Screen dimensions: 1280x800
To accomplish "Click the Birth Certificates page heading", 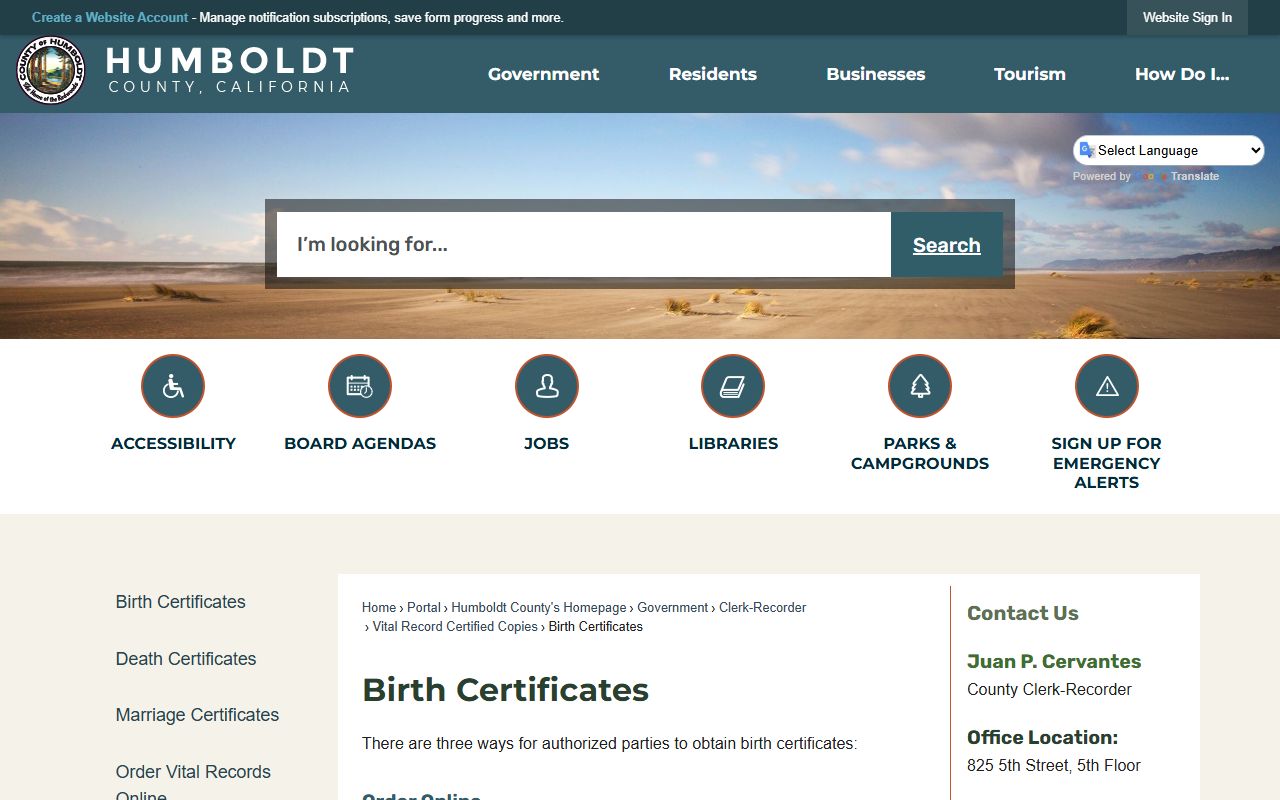I will point(506,690).
